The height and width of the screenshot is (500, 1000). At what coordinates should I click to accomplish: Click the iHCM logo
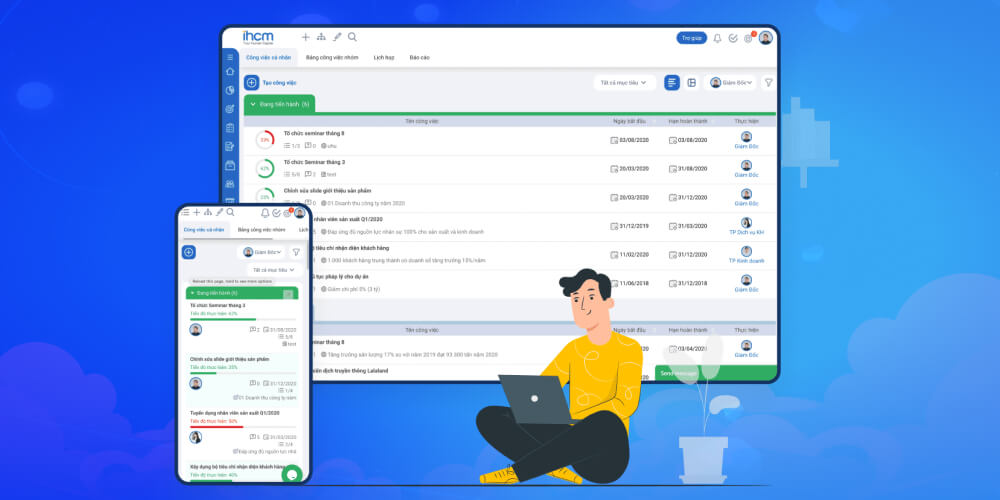[258, 38]
